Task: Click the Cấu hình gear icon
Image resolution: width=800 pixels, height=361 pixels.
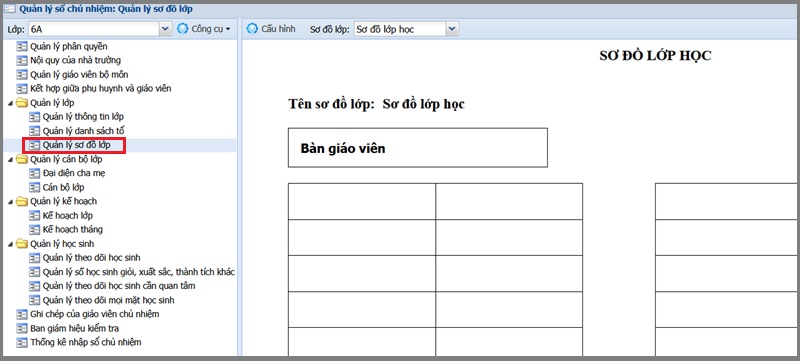Action: click(x=252, y=29)
